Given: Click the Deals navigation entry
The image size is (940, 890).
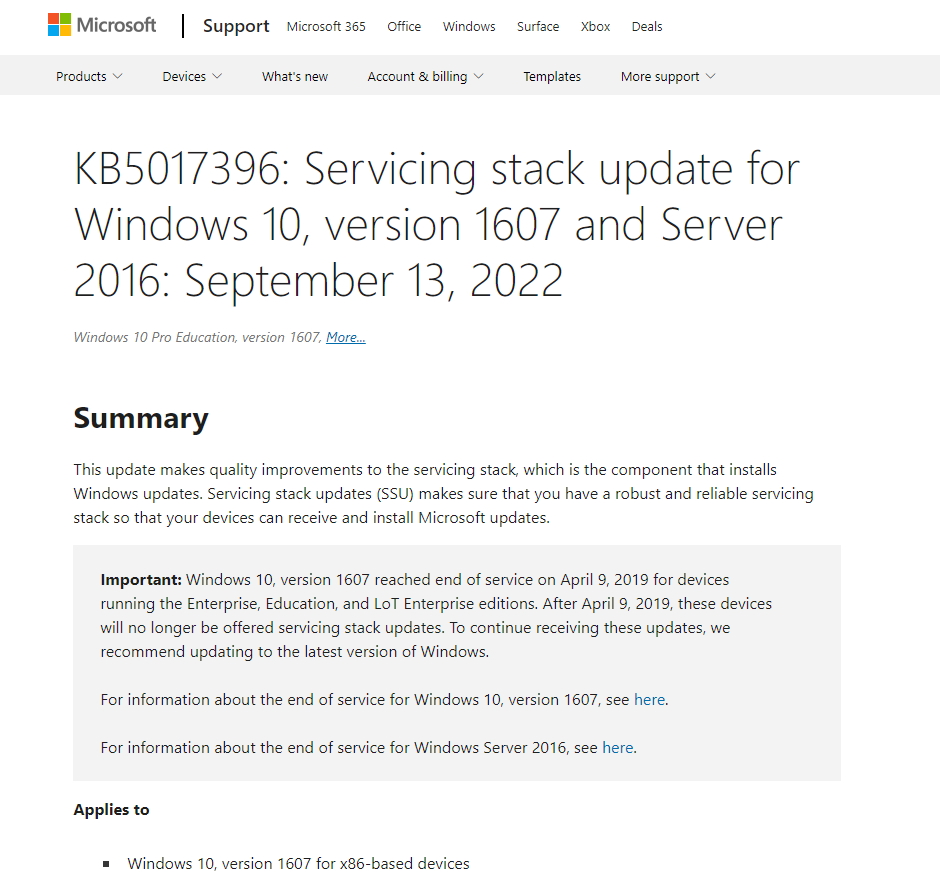Looking at the screenshot, I should pyautogui.click(x=646, y=27).
